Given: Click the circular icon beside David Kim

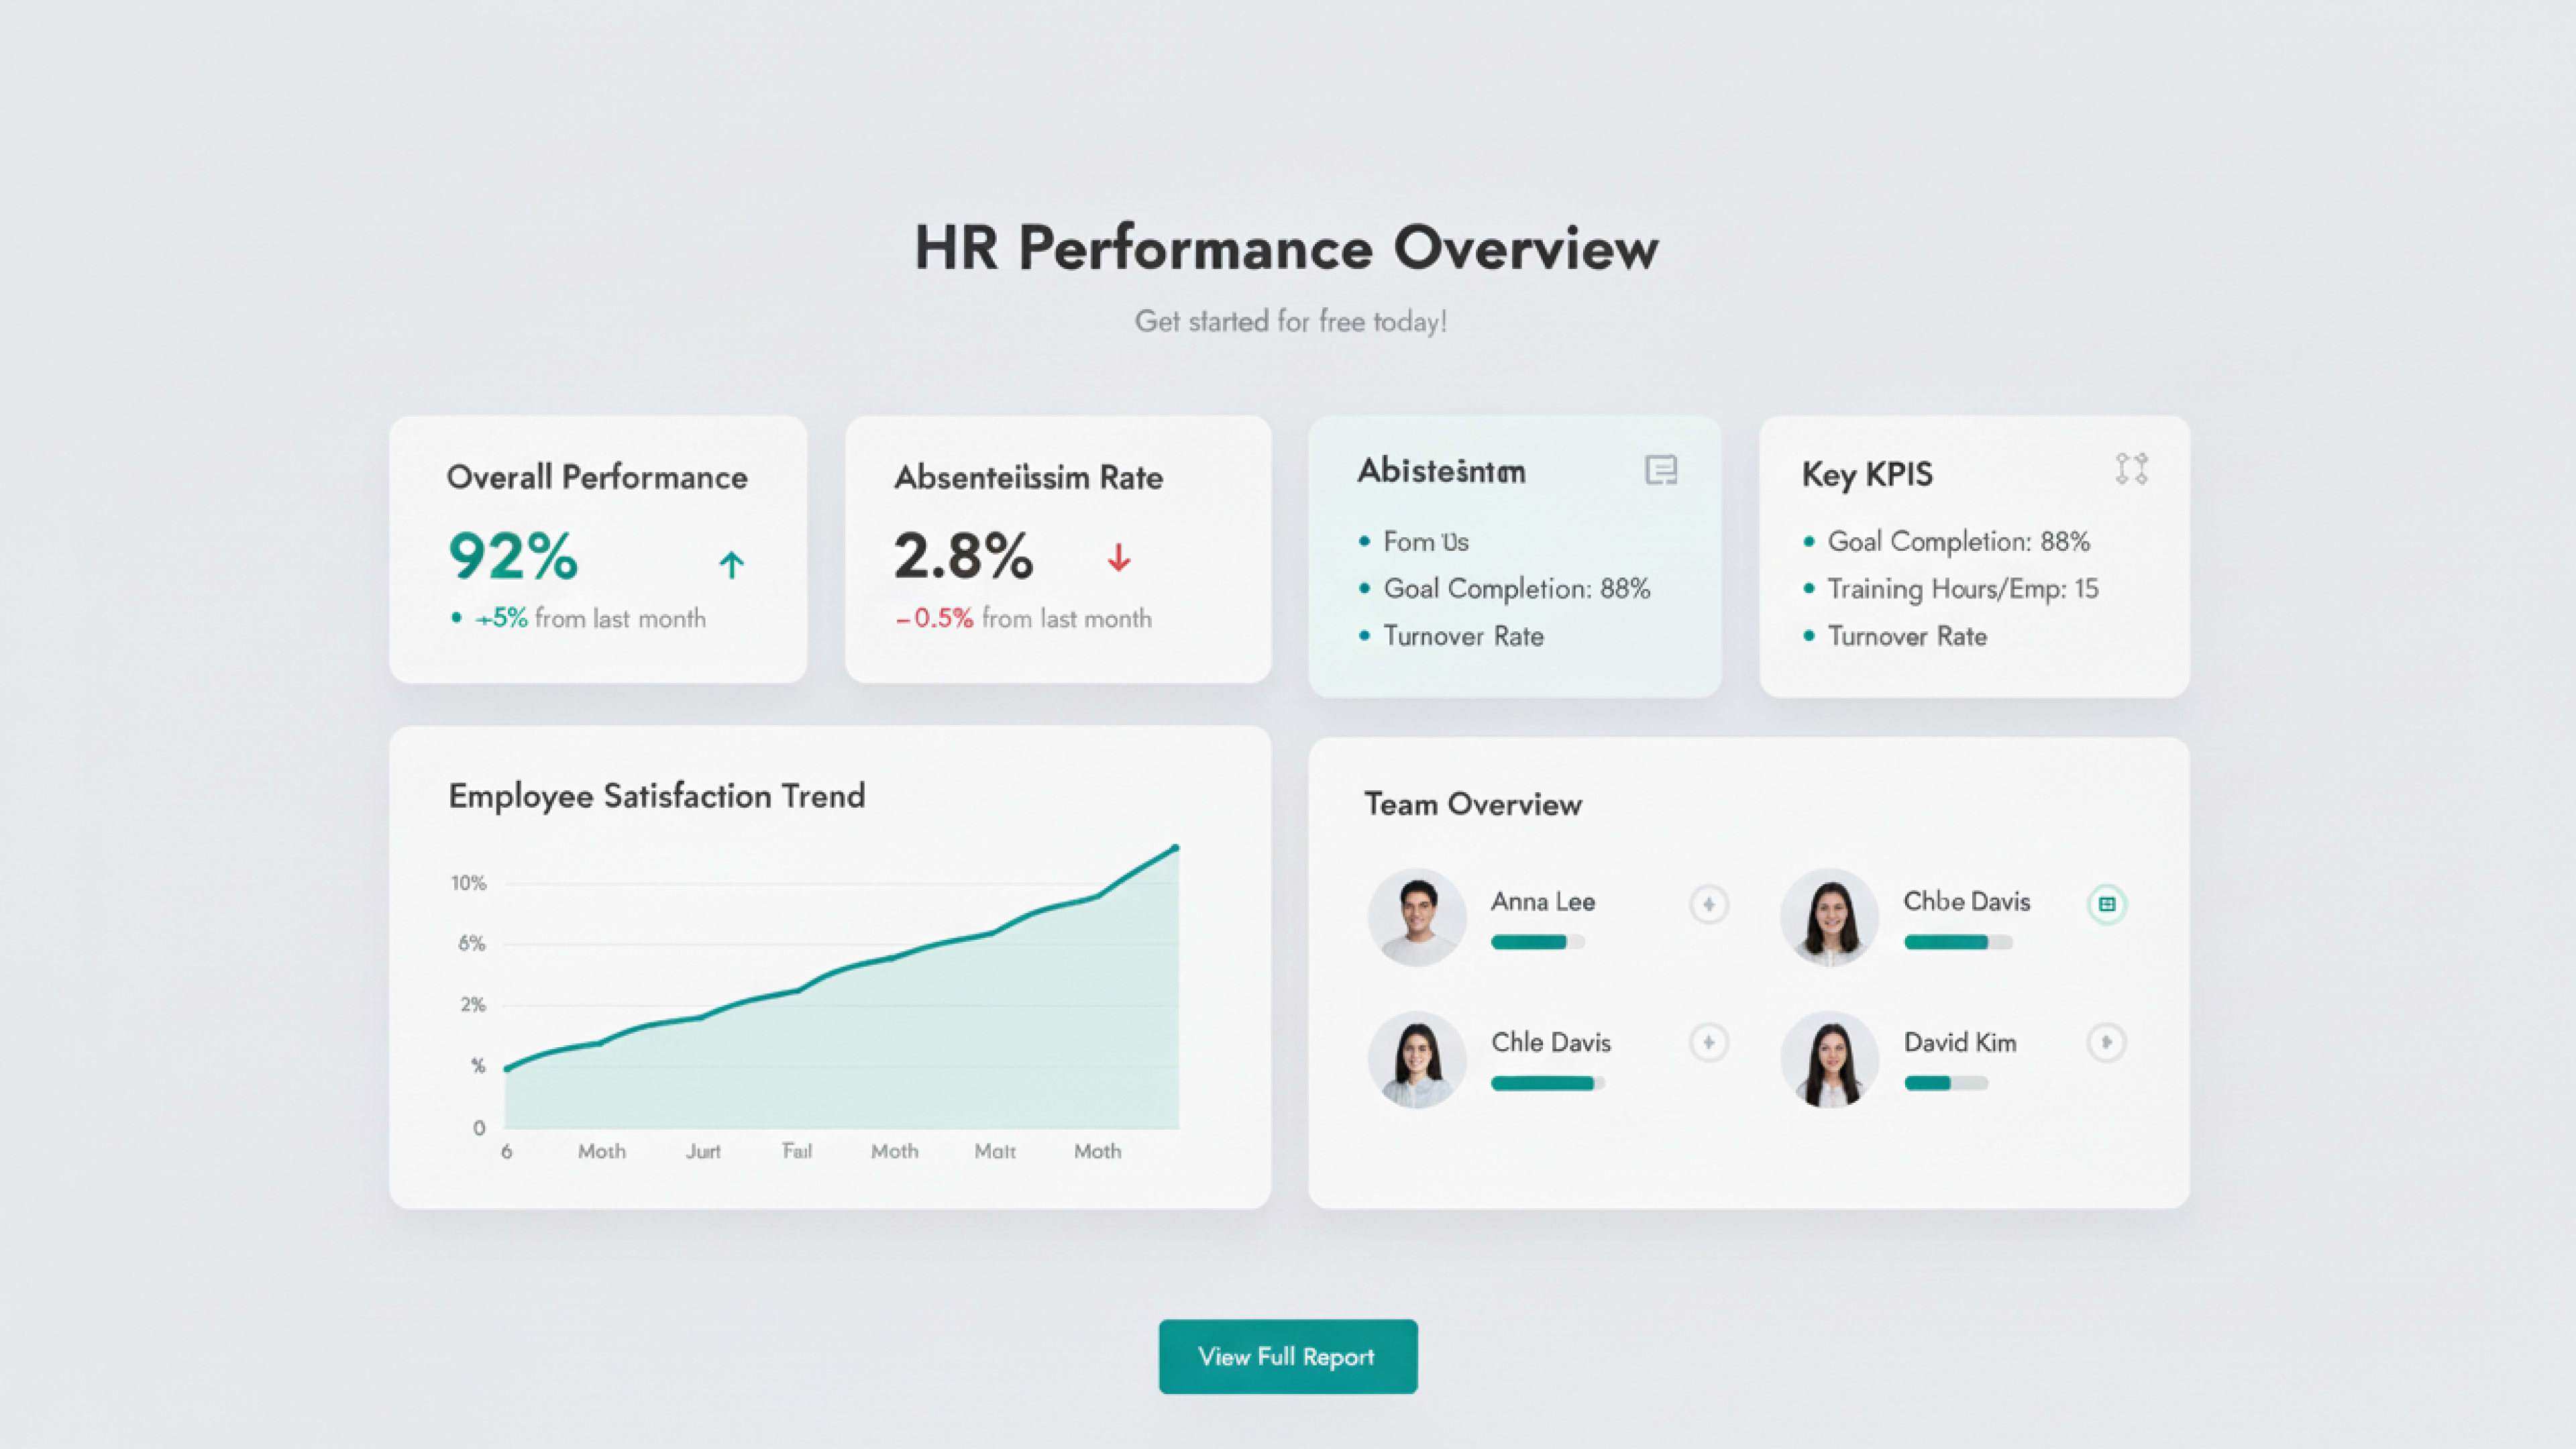Looking at the screenshot, I should 2107,1042.
